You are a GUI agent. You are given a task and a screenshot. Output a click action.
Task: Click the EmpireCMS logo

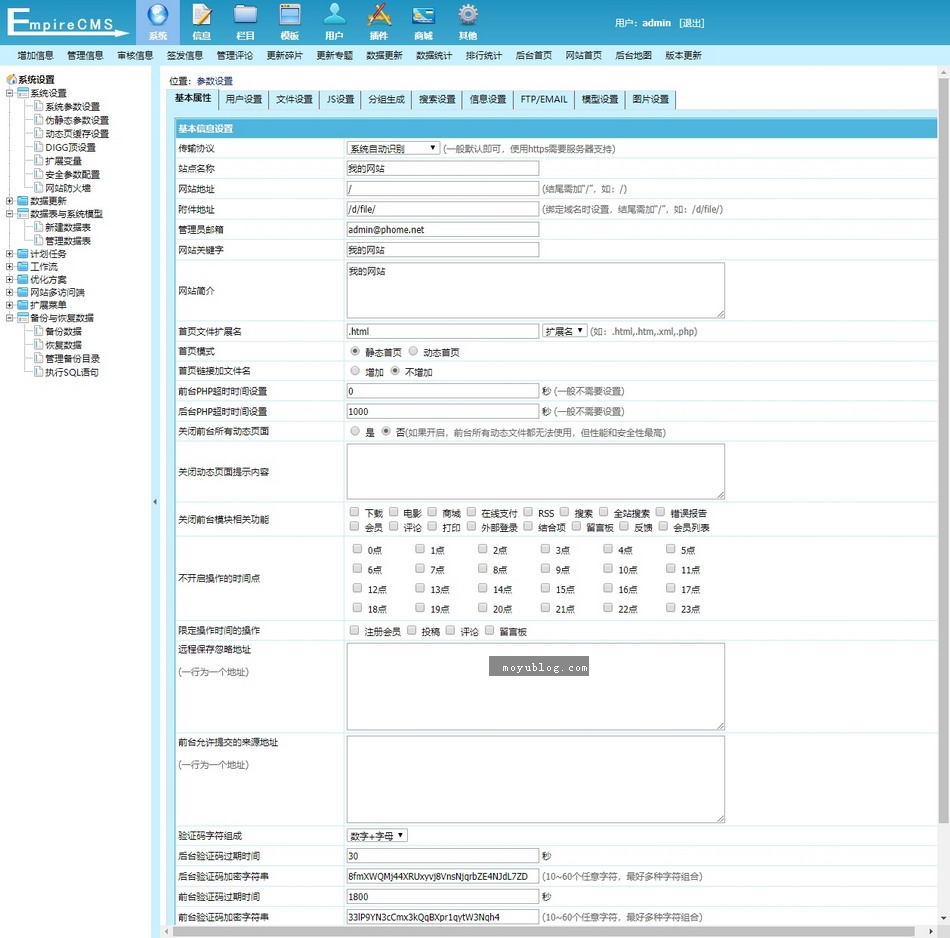coord(68,22)
